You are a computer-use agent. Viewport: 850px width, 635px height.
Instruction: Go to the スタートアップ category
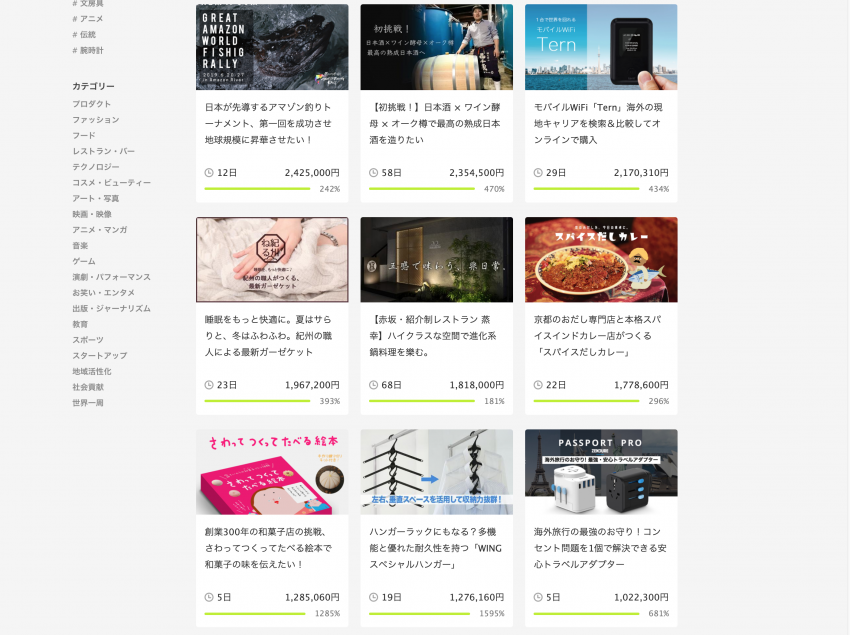click(x=98, y=355)
